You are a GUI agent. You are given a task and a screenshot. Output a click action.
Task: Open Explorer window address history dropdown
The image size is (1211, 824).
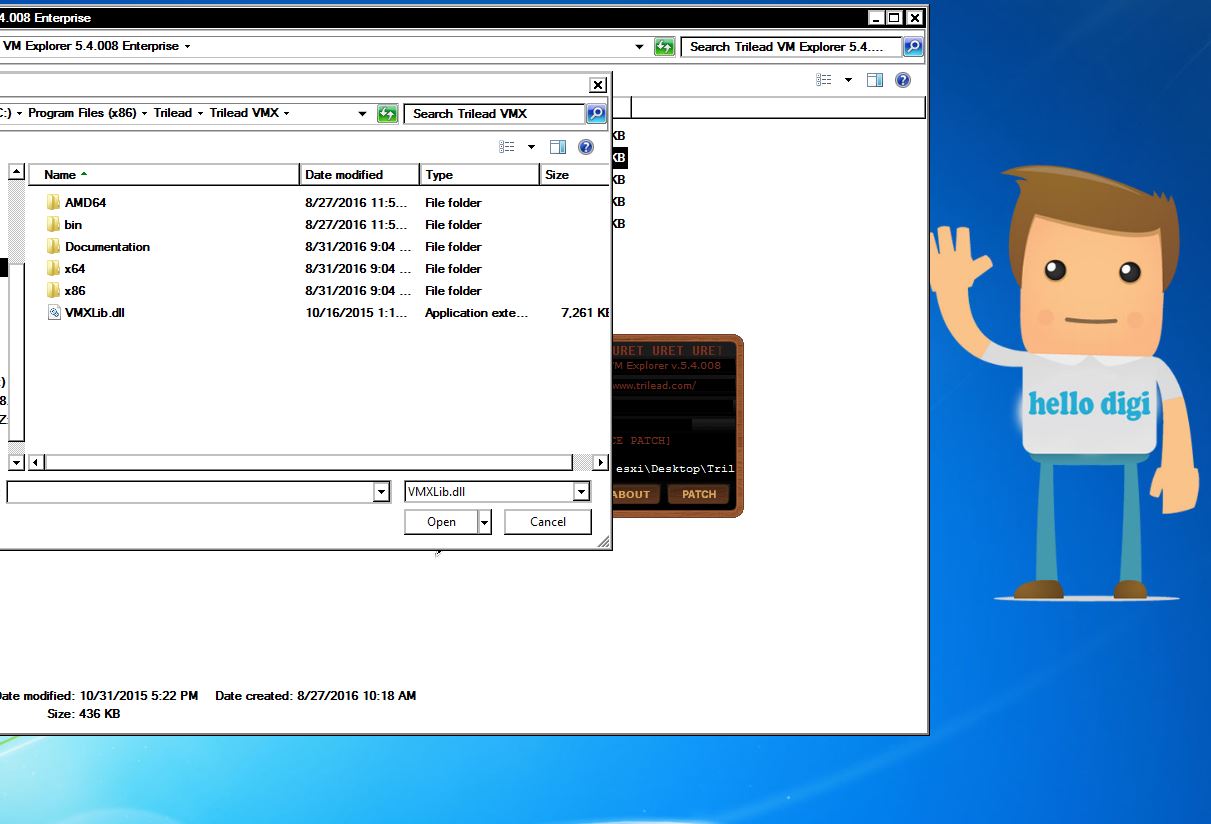(640, 47)
